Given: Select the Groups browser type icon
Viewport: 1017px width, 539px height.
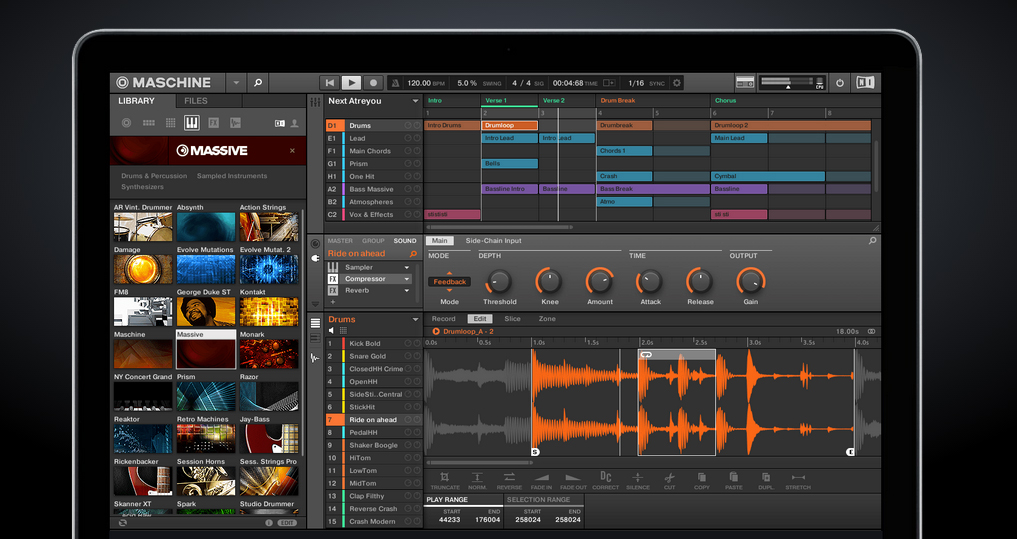Looking at the screenshot, I should (149, 123).
